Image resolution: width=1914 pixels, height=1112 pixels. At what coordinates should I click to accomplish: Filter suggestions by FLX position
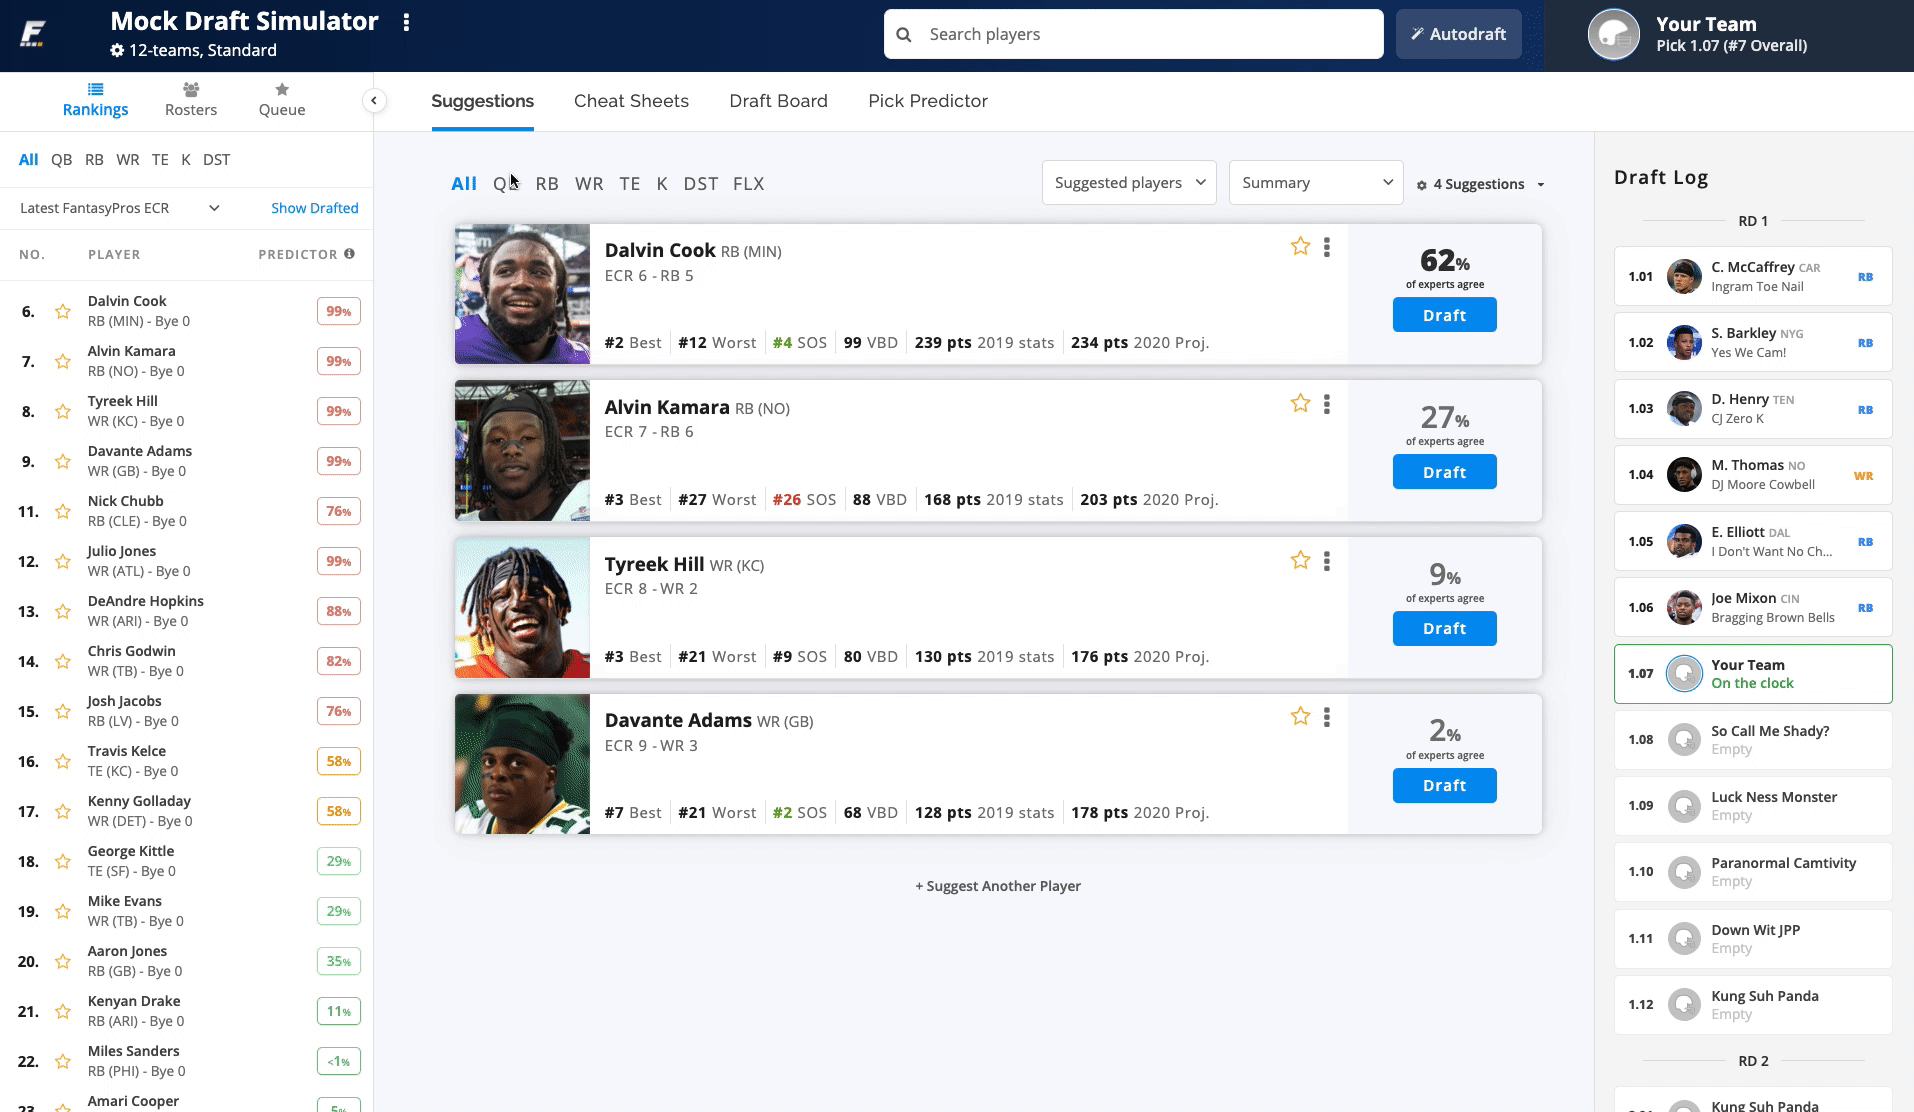click(x=748, y=184)
